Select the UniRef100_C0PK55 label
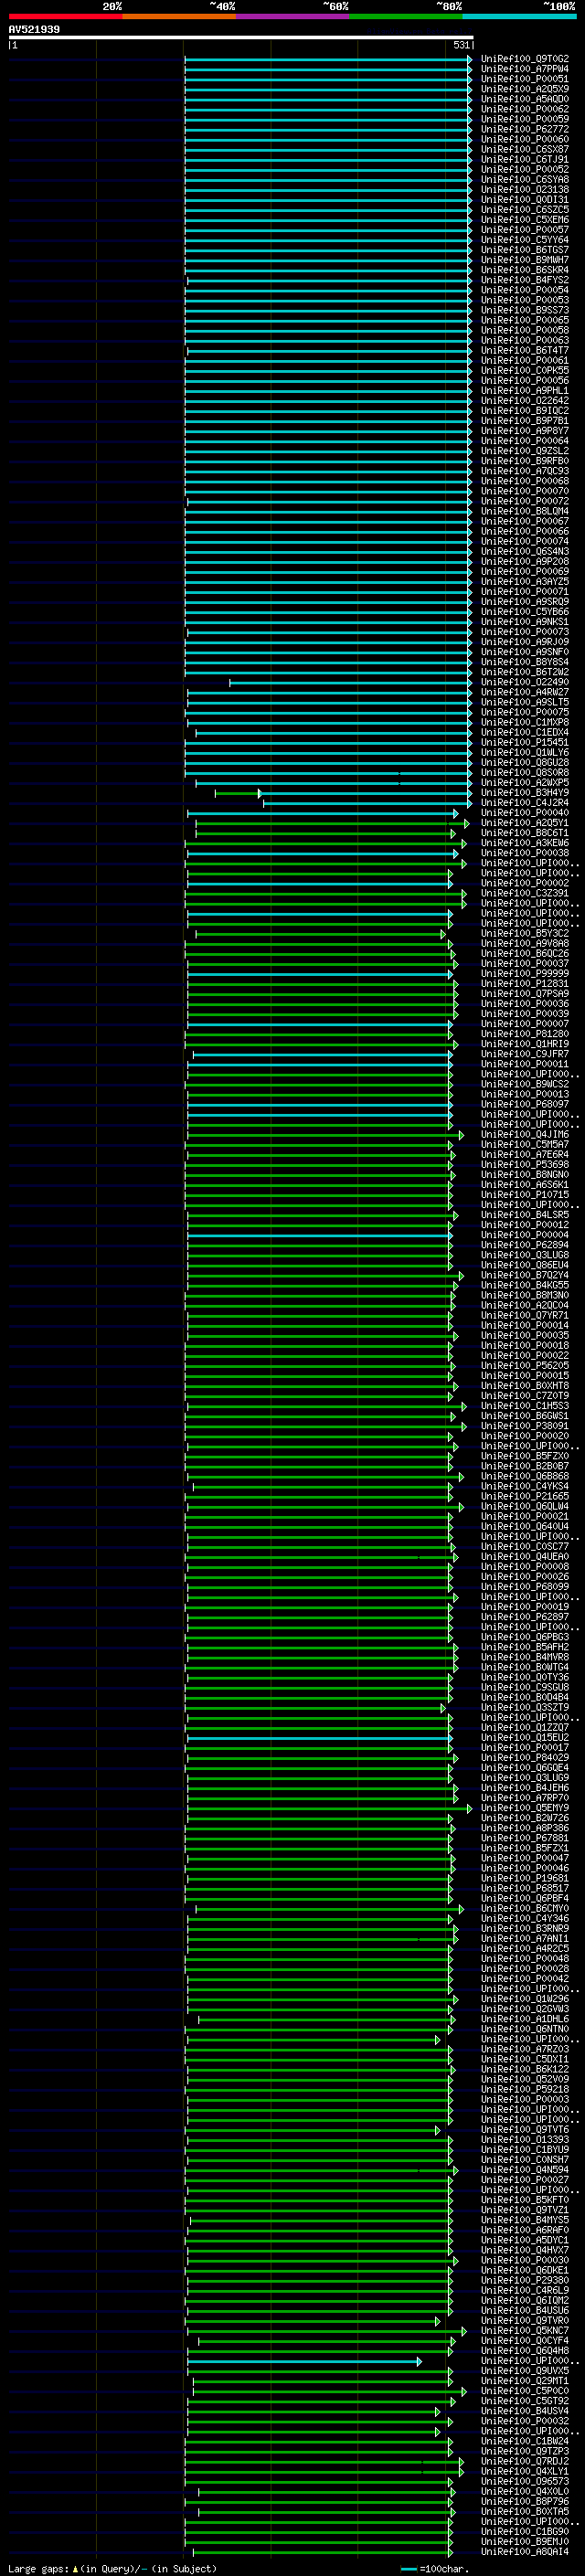Image resolution: width=585 pixels, height=2576 pixels. pos(525,370)
